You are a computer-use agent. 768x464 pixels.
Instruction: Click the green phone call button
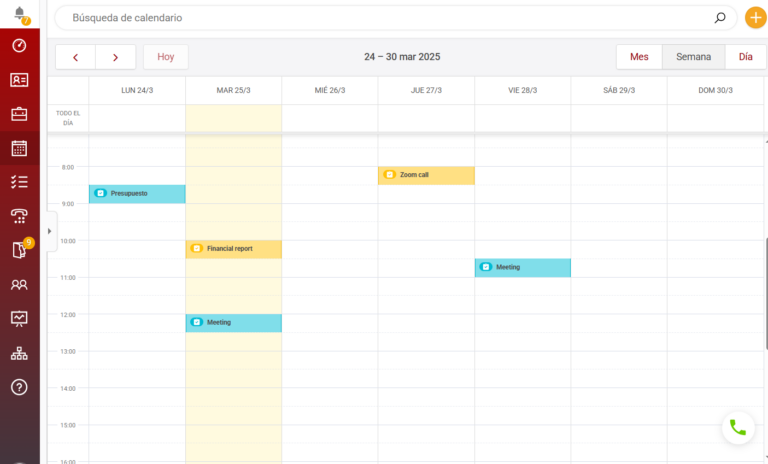tap(738, 427)
